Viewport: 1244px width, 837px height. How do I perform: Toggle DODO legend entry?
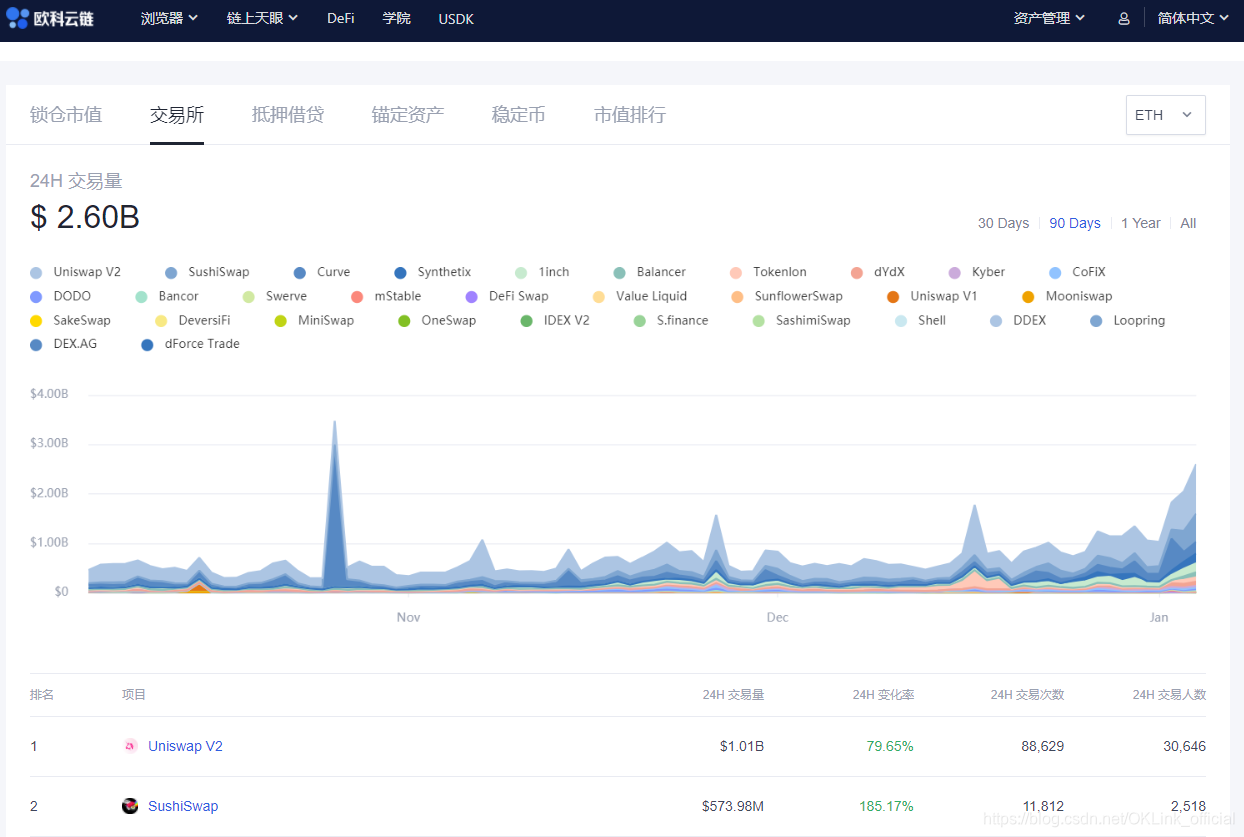(60, 296)
